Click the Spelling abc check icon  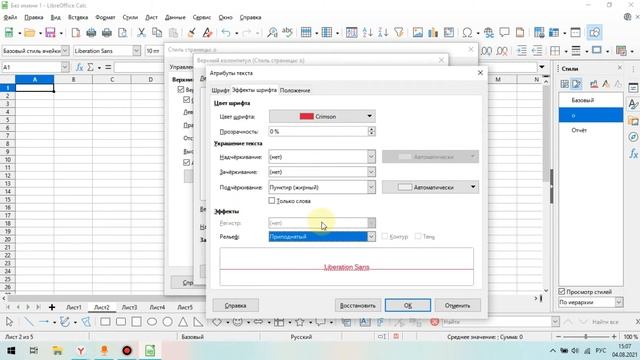click(x=287, y=33)
